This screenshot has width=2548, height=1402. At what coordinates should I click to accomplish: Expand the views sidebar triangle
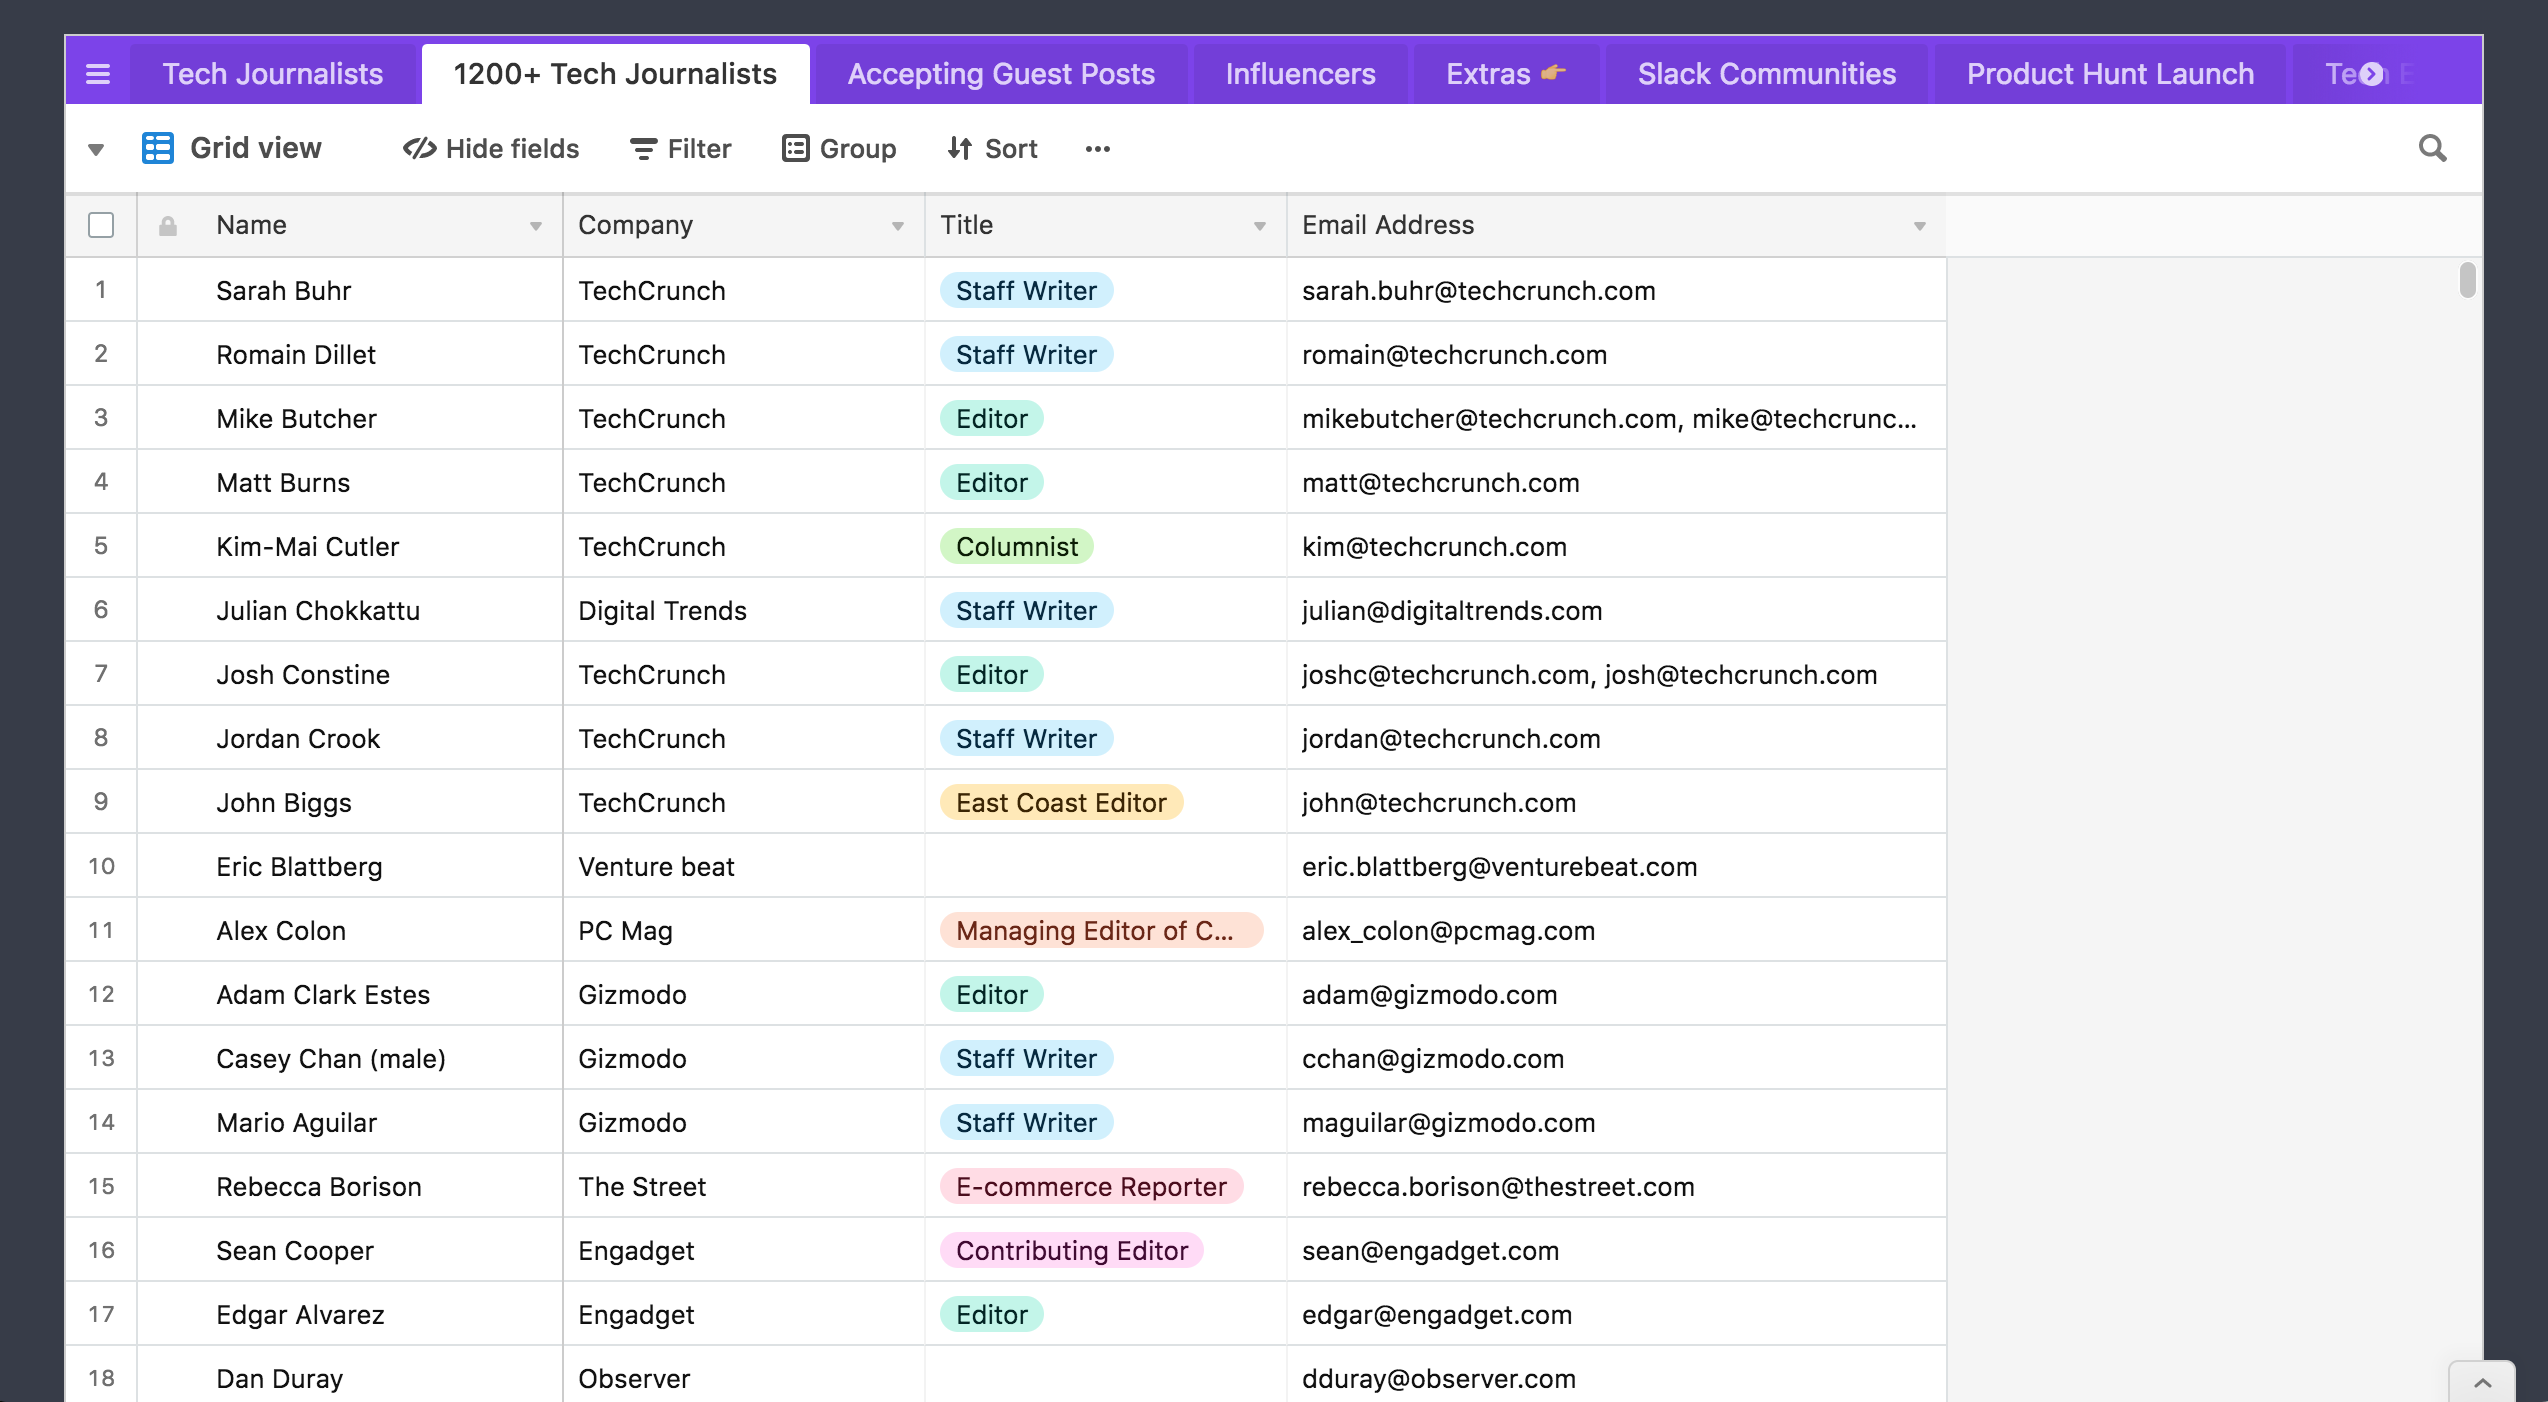coord(96,150)
